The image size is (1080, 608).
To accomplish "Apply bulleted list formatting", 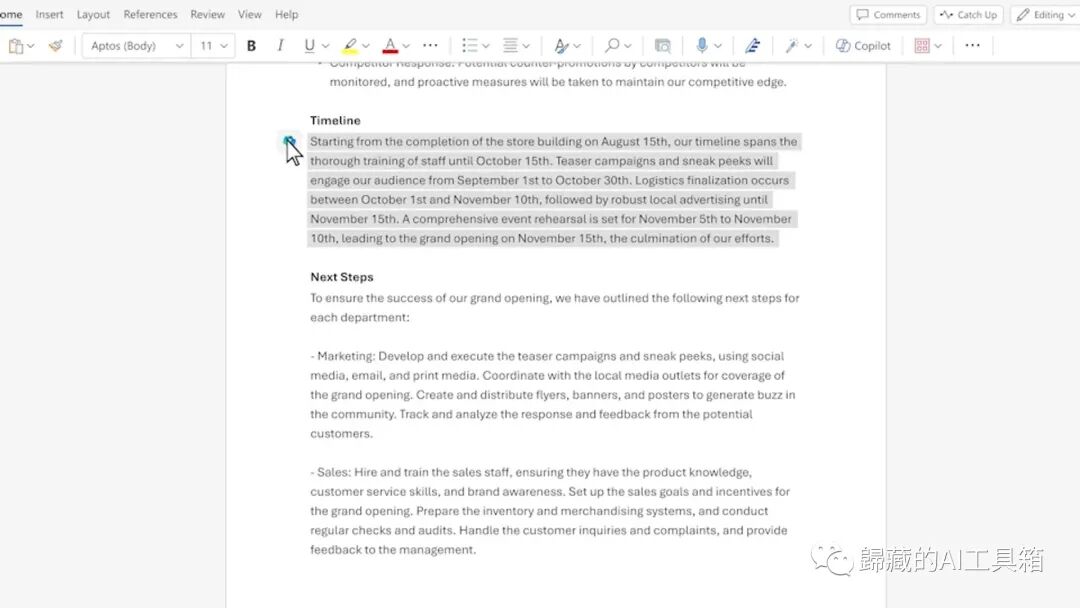I will (470, 46).
